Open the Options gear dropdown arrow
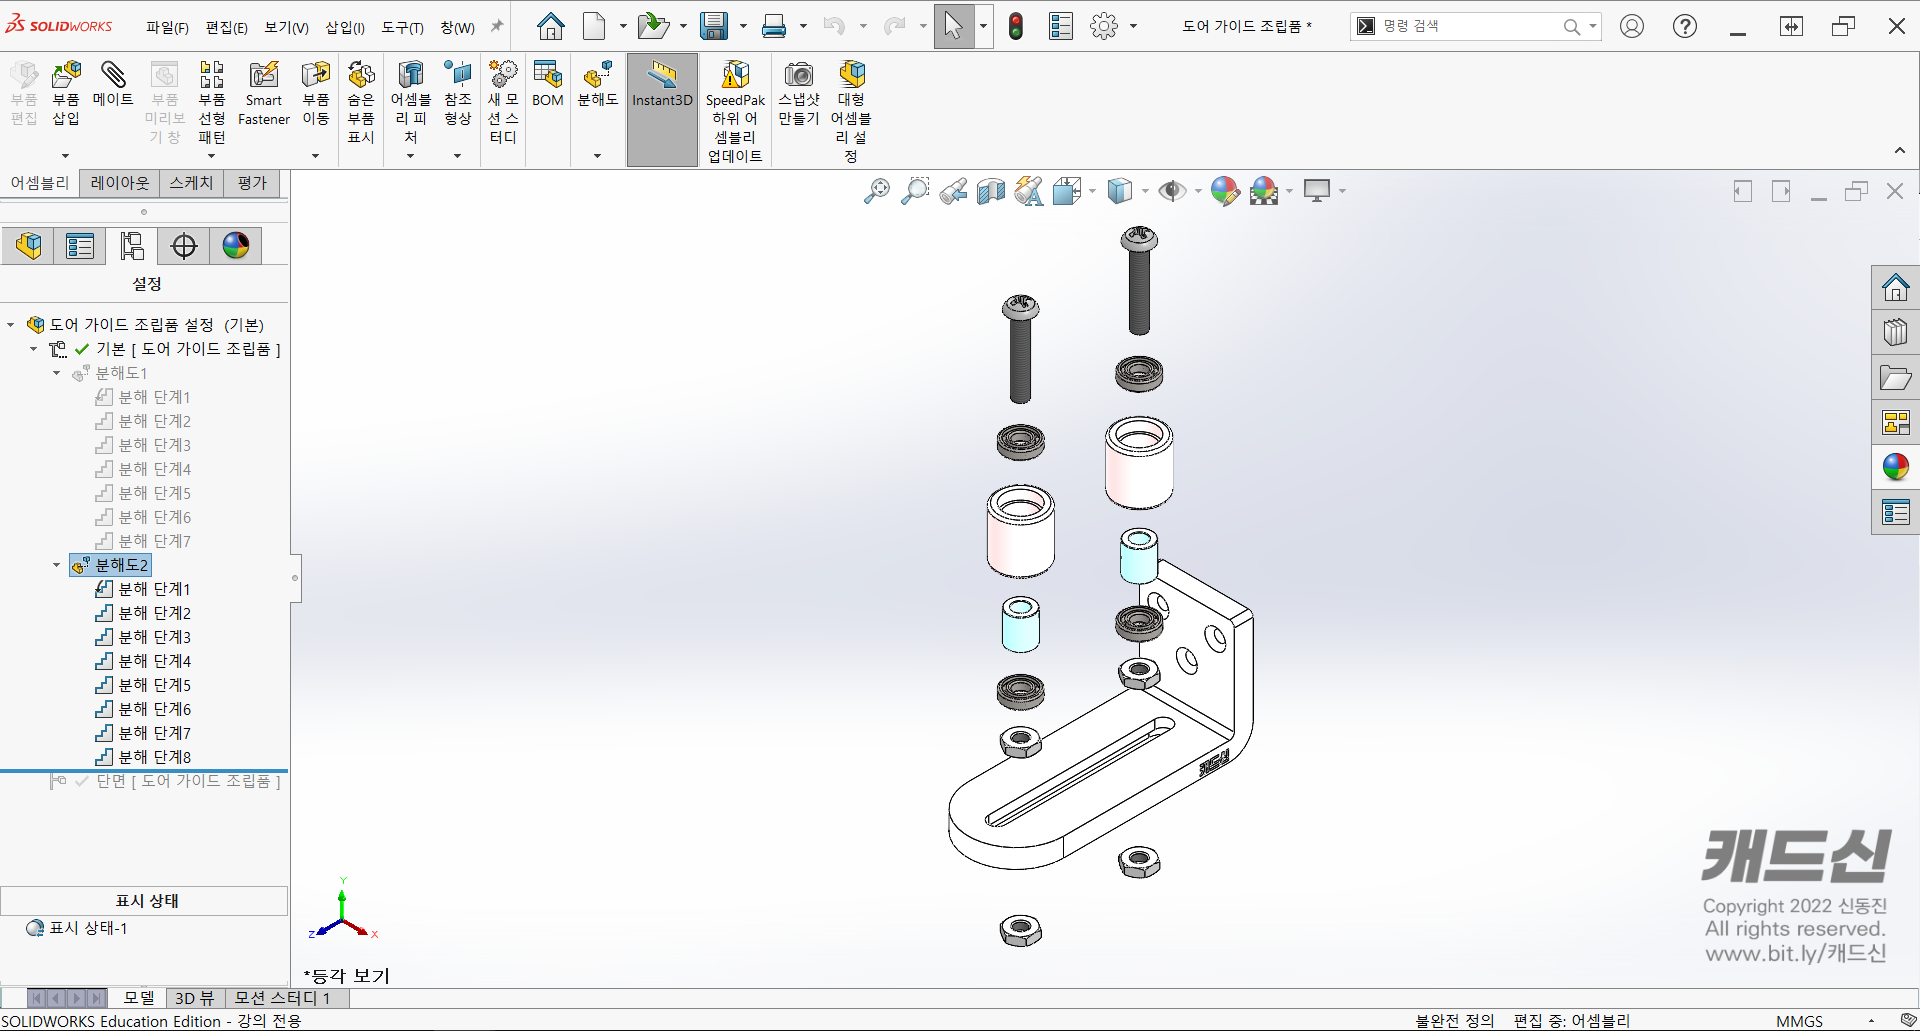The height and width of the screenshot is (1031, 1920). [1133, 27]
